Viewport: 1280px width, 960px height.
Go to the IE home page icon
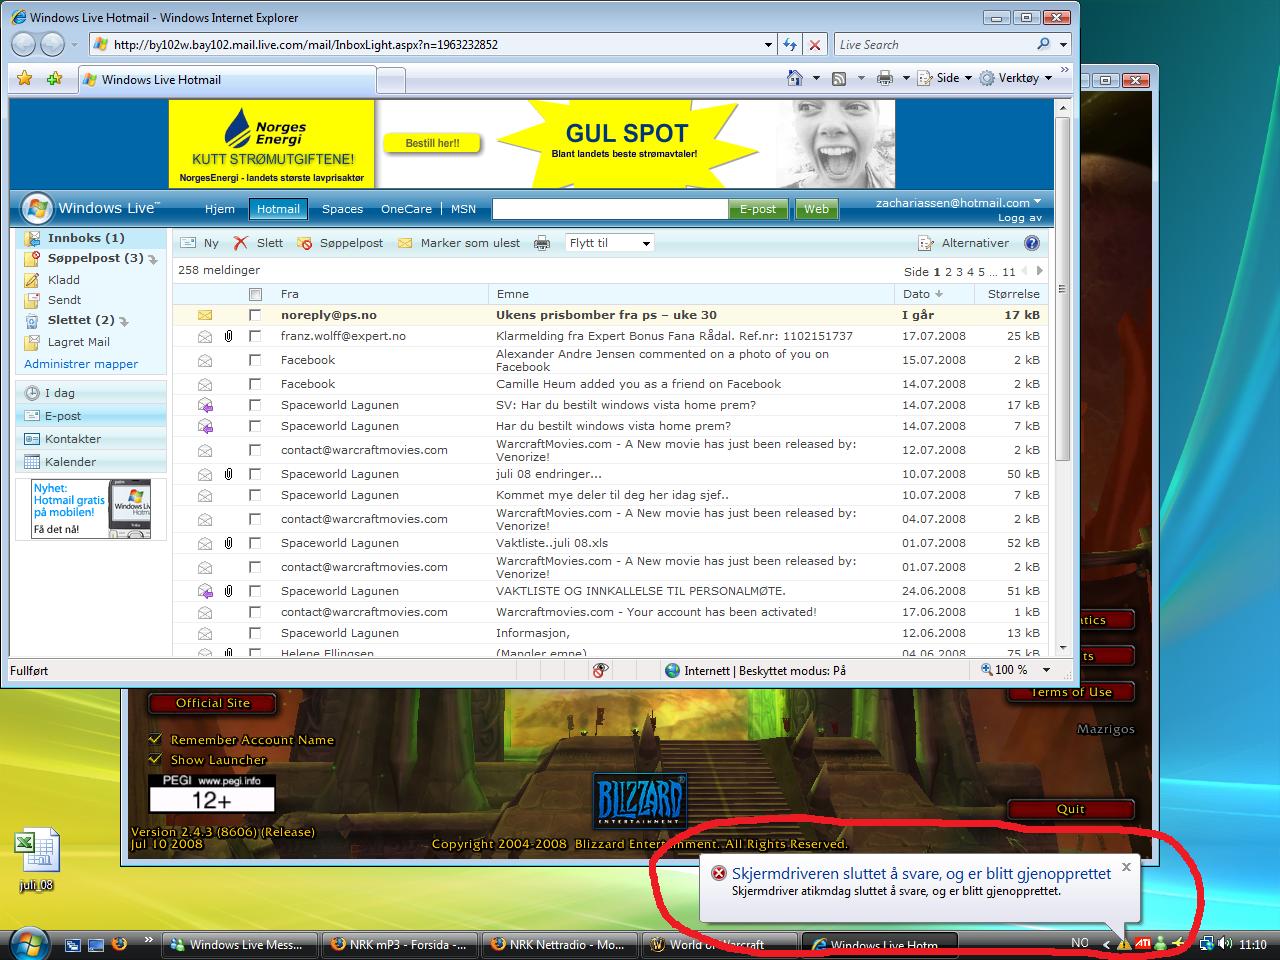coord(795,78)
